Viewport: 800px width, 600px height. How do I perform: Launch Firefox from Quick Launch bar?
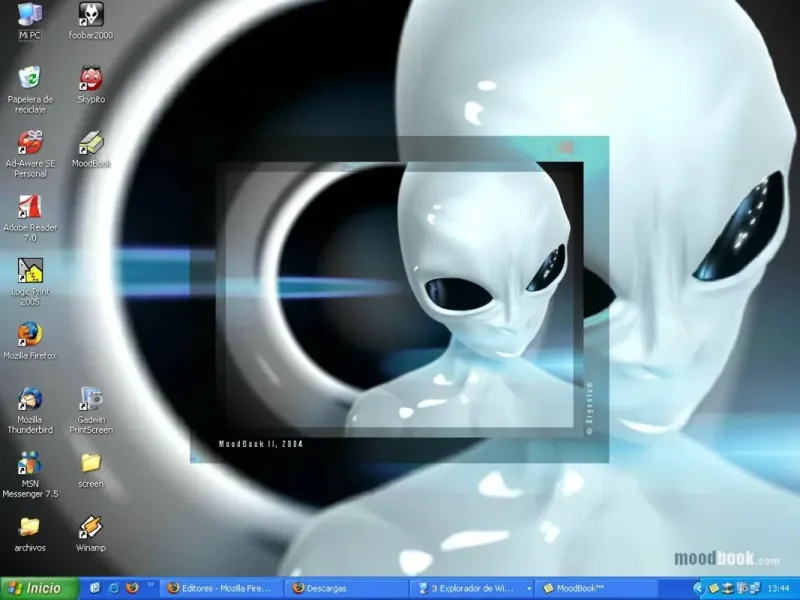coord(132,588)
